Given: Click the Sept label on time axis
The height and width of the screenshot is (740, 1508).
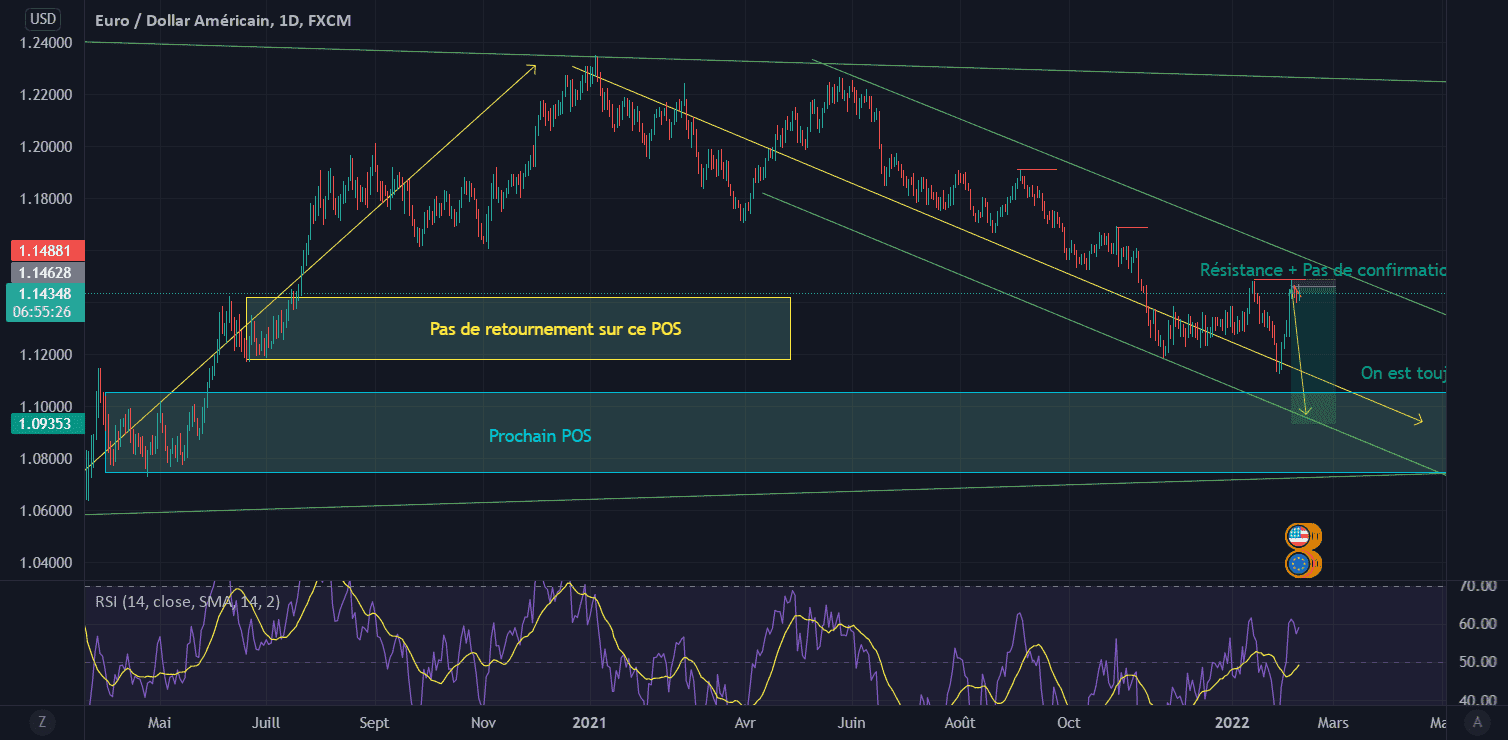Looking at the screenshot, I should click(x=374, y=722).
